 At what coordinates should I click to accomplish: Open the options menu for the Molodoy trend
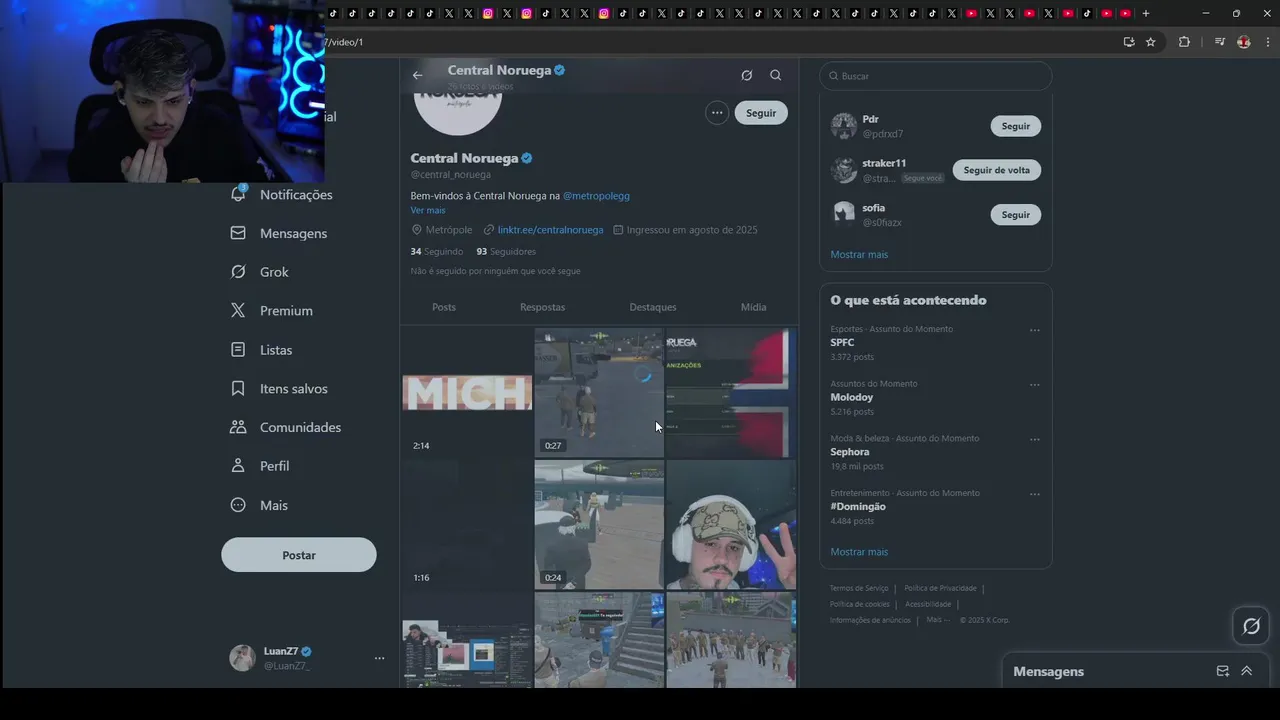click(1035, 385)
